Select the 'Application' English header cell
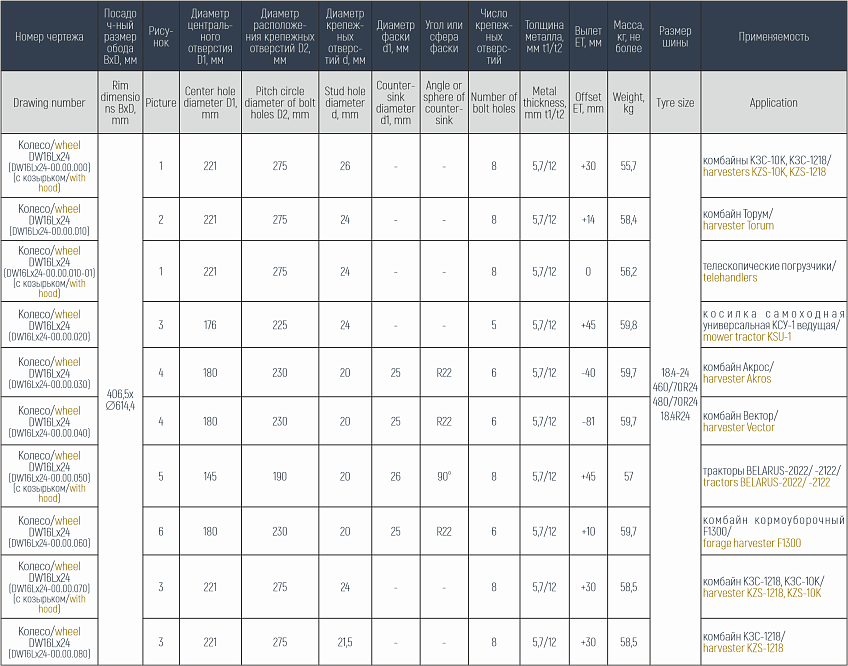Screen dimensions: 848x666 773,103
